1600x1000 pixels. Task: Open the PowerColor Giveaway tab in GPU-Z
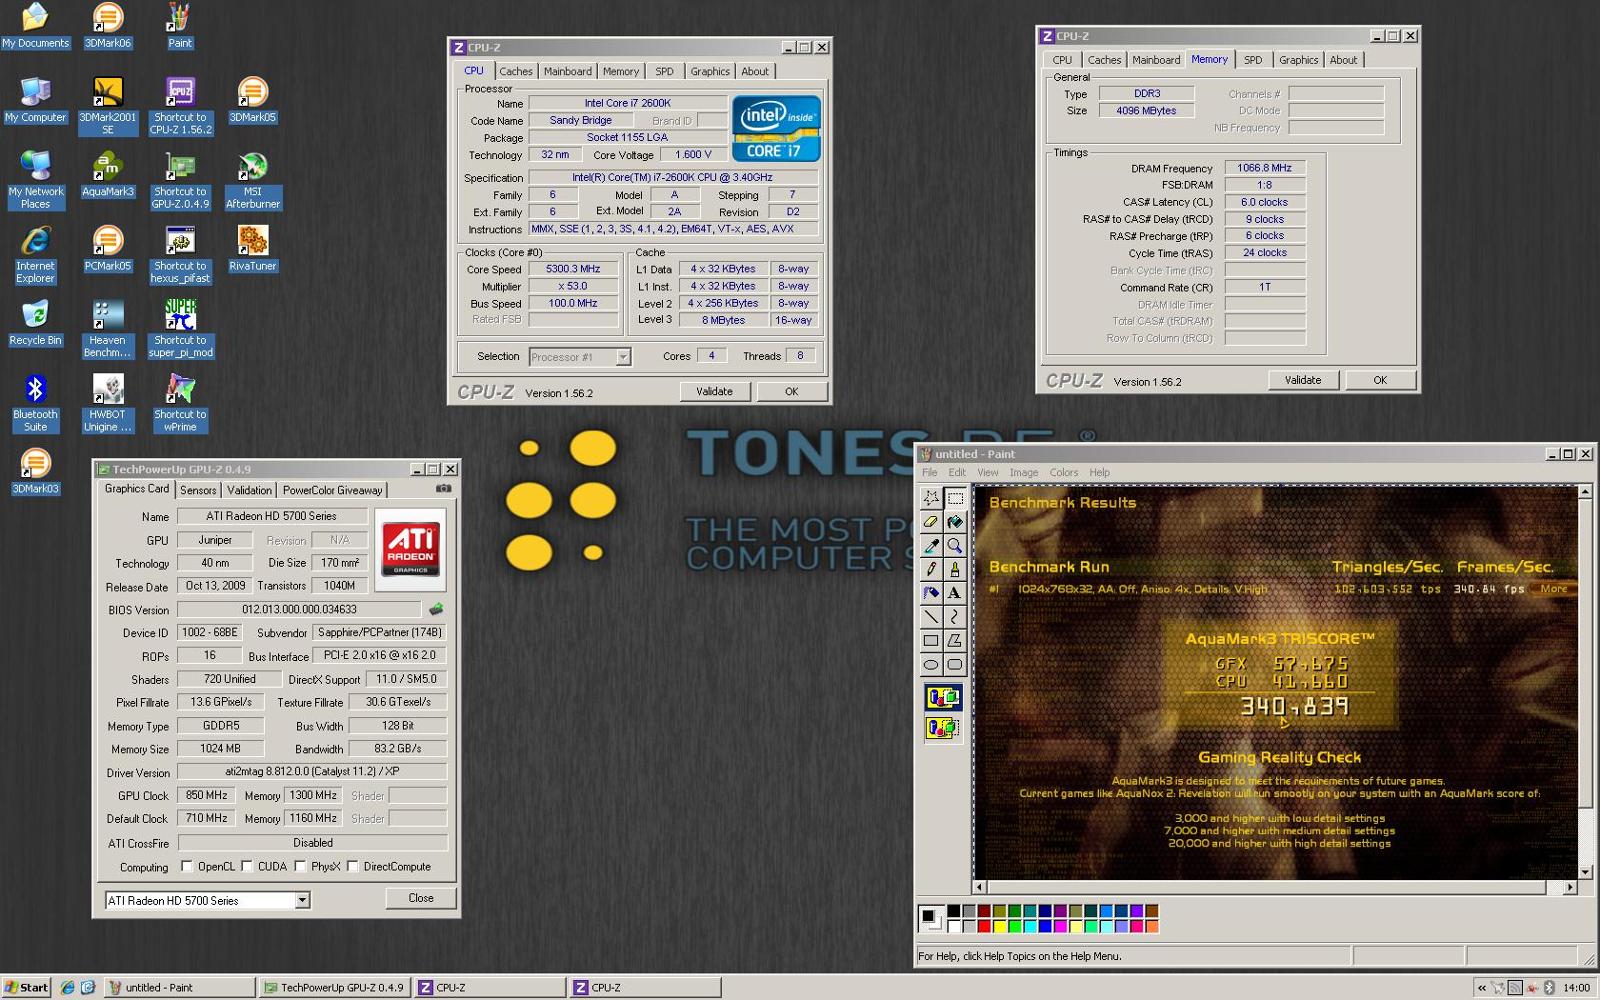332,490
